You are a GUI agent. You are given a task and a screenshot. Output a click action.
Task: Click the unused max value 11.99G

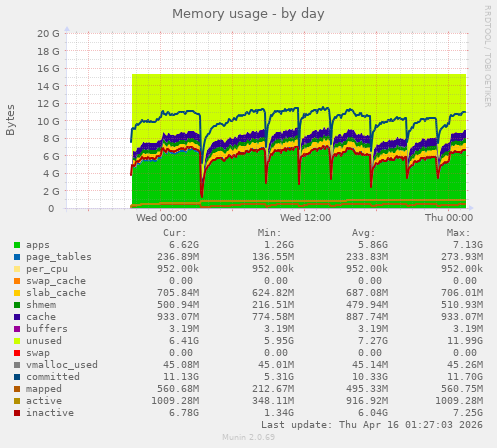(465, 341)
